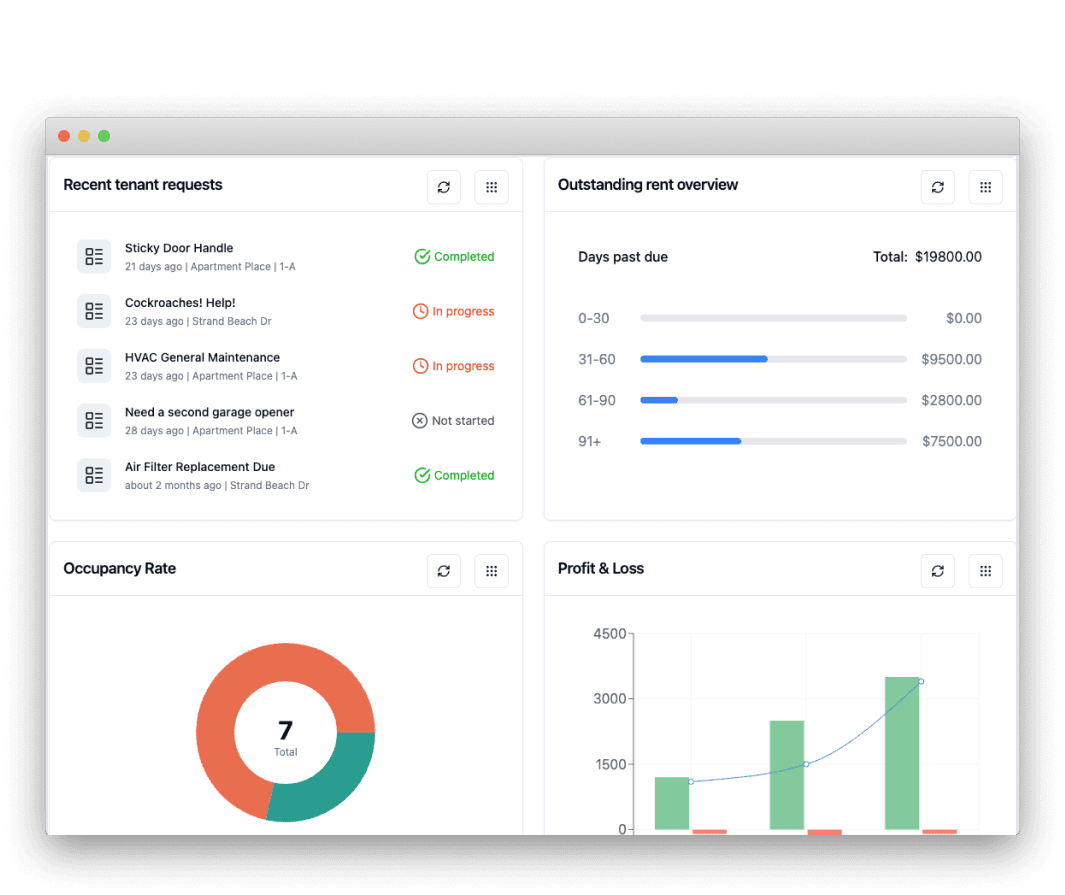Screen dimensions: 1065x895
Task: Click In progress clock icon for HVAC Maintenance
Action: (420, 366)
